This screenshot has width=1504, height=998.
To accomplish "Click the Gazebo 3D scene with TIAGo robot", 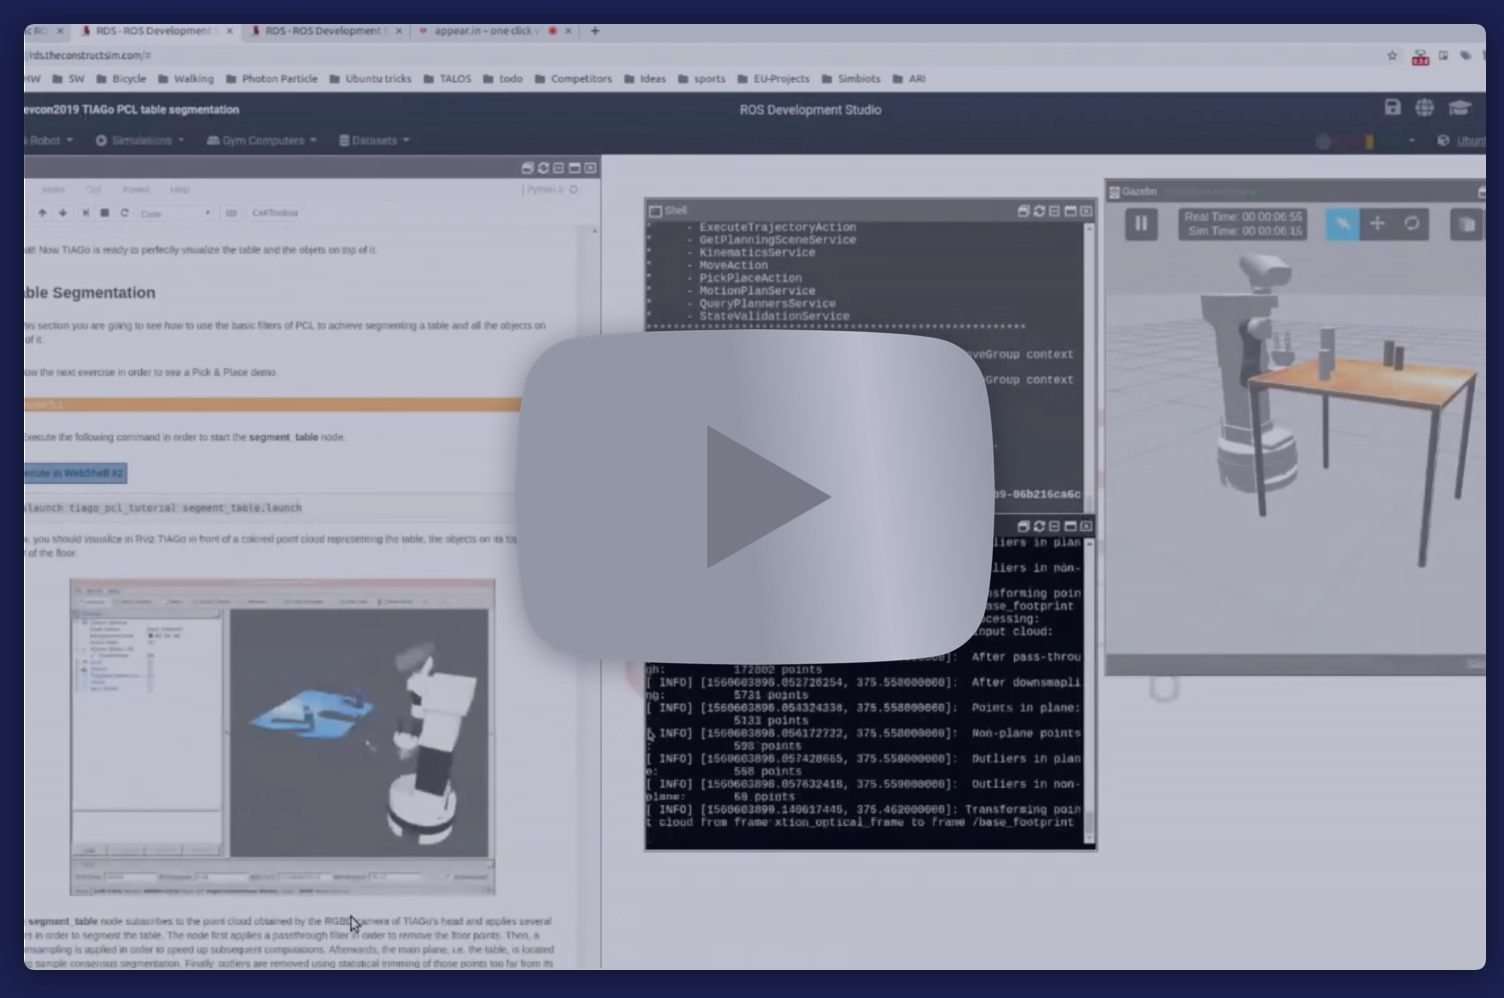I will click(x=1295, y=450).
